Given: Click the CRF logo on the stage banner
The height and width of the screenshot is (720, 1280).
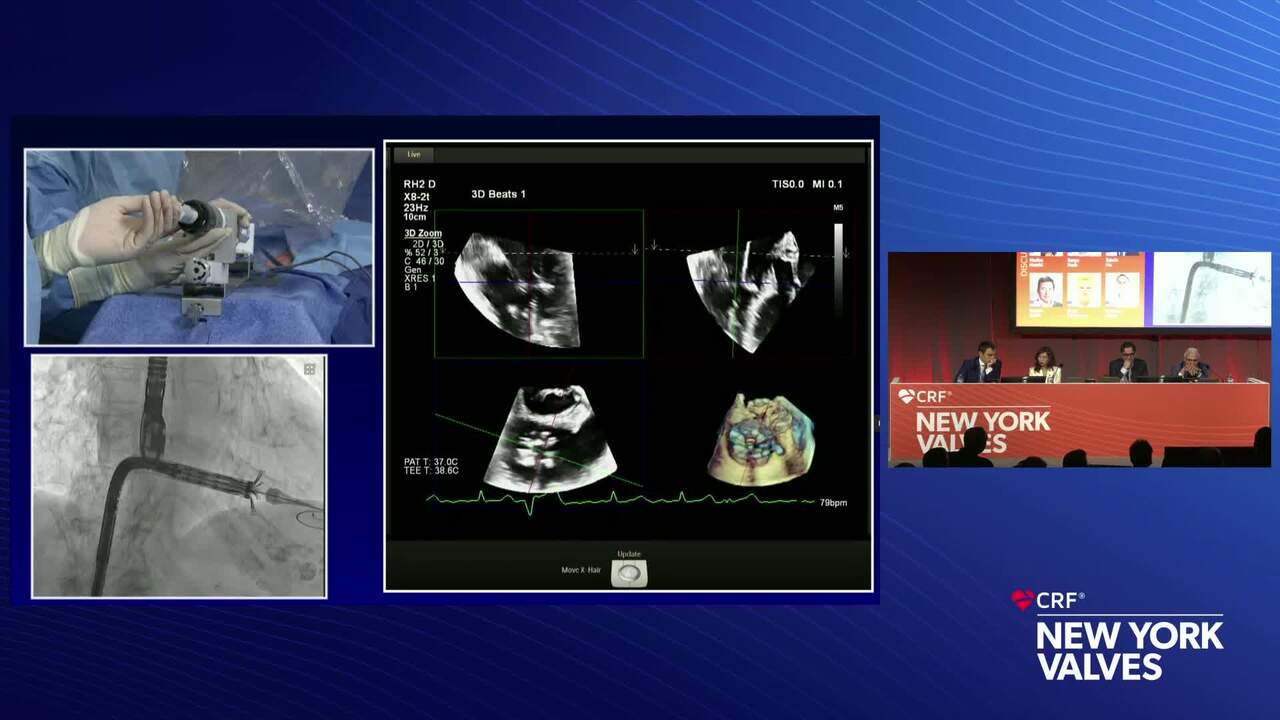Looking at the screenshot, I should coord(925,397).
